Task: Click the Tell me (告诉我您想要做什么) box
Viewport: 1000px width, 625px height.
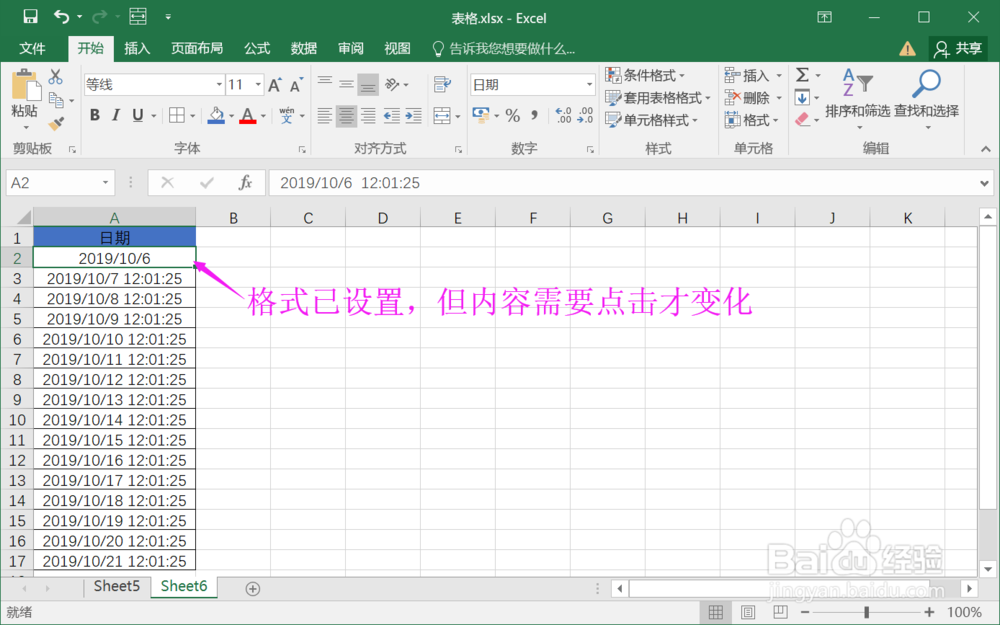Action: [x=504, y=48]
